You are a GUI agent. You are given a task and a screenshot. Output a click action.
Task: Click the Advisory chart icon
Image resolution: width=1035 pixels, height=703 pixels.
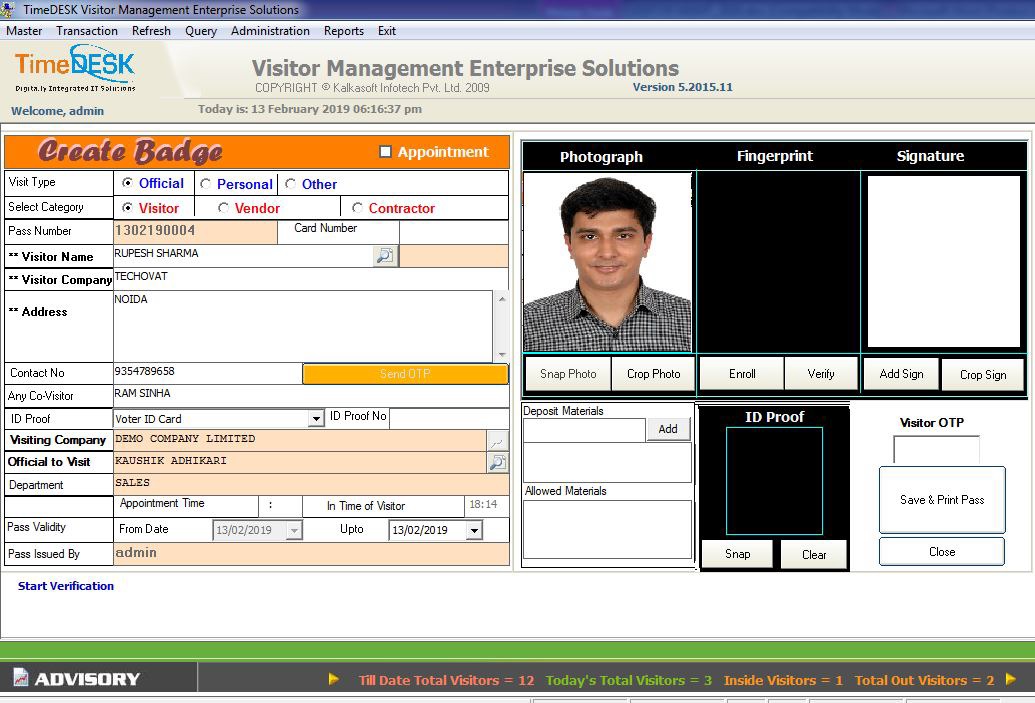click(21, 679)
